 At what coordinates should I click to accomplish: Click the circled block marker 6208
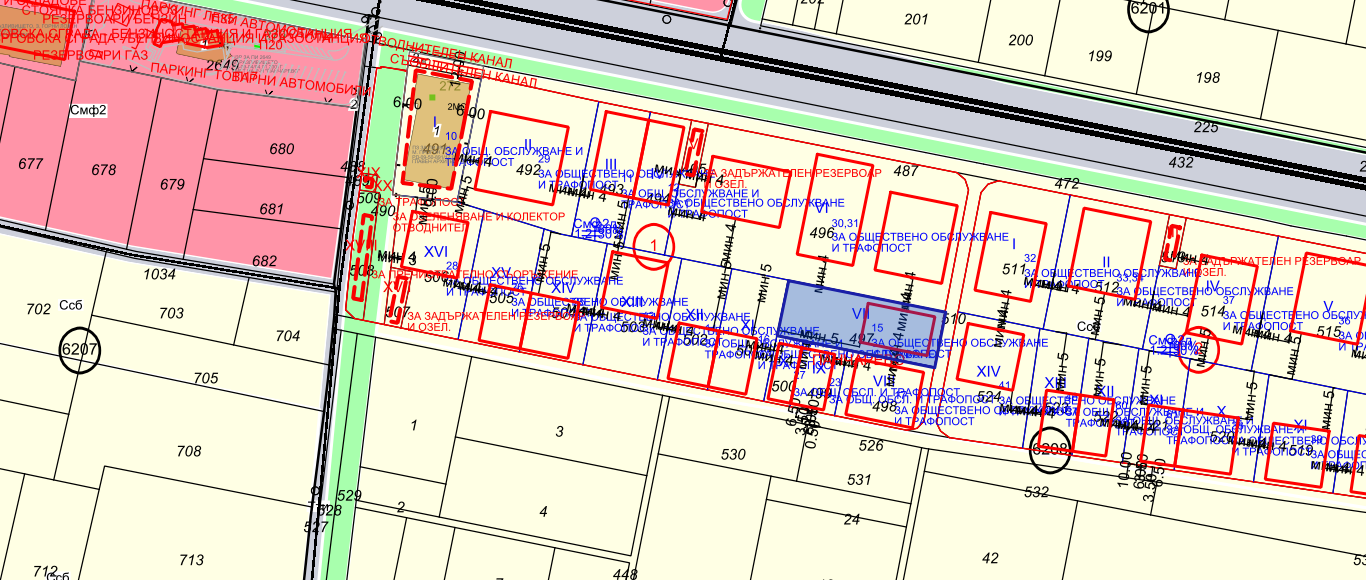click(x=1049, y=449)
